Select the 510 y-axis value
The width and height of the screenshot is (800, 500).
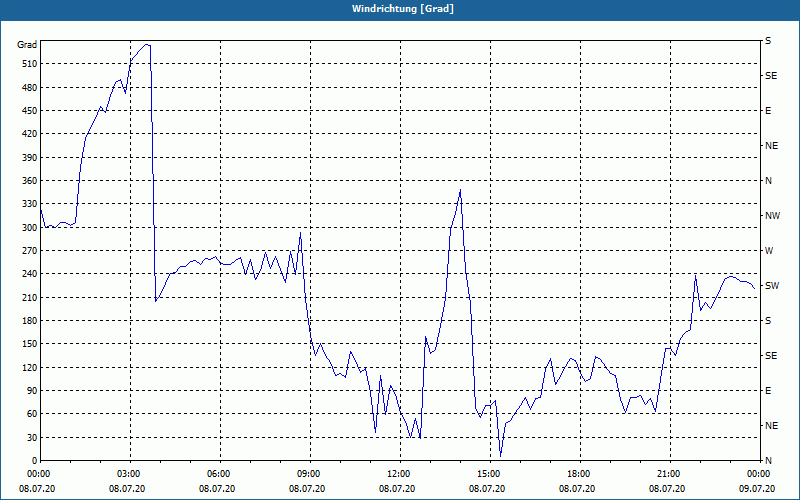(30, 64)
